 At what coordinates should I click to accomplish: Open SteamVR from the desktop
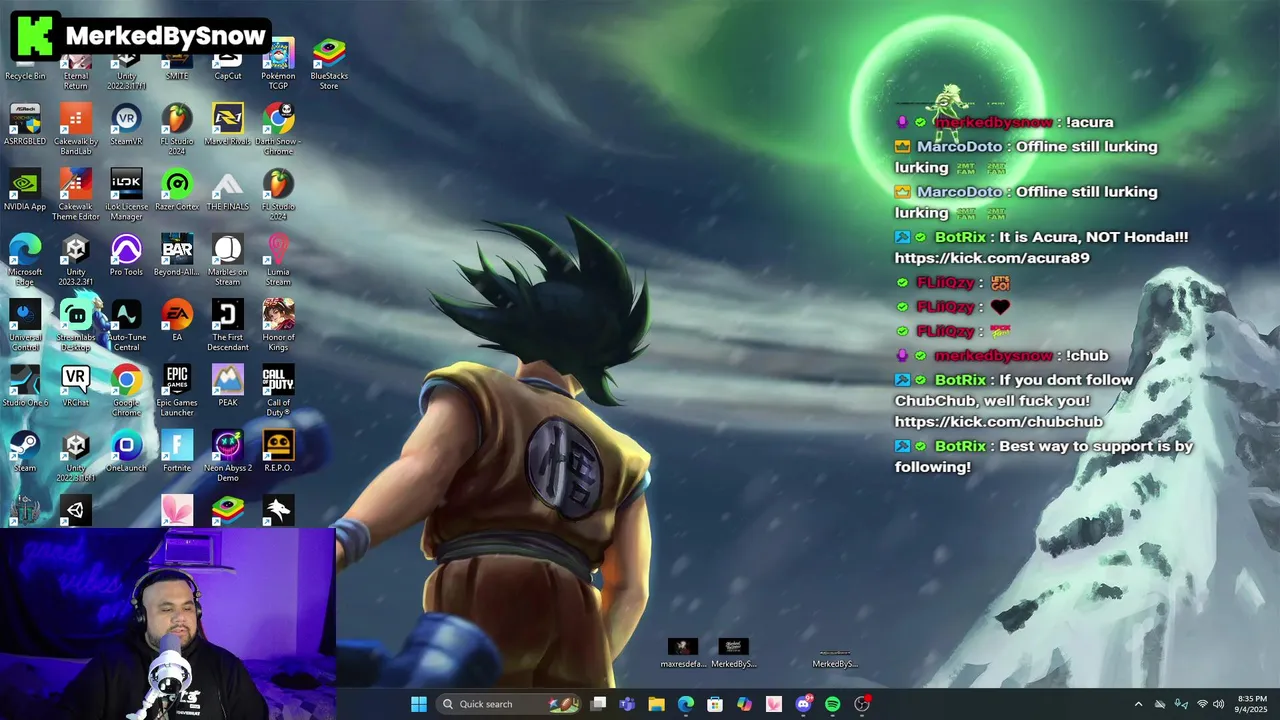point(126,124)
